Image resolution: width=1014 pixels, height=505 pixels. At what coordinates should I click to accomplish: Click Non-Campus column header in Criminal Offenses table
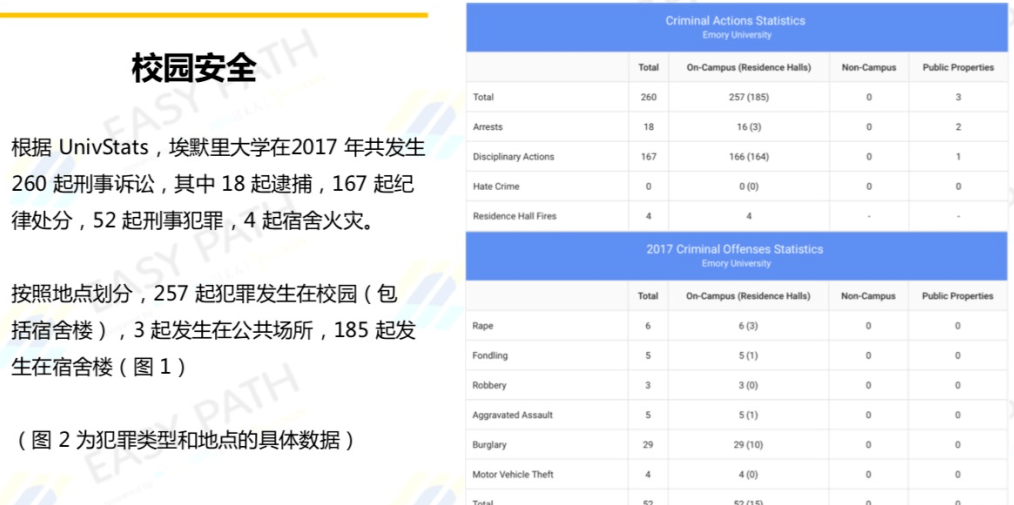[x=868, y=296]
